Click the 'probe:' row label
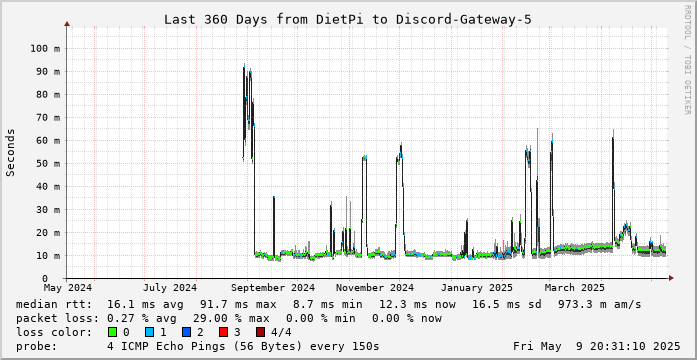 [36, 346]
